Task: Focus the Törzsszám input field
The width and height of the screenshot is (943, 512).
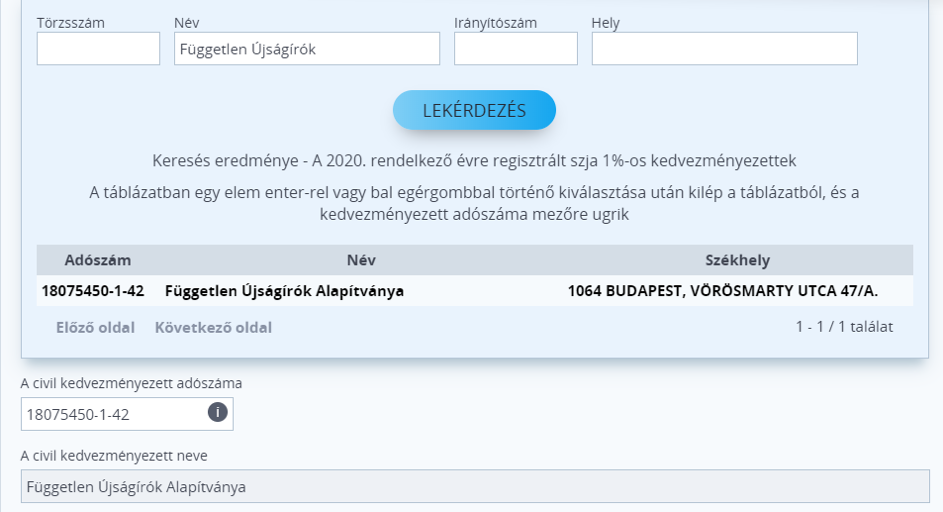Action: tap(98, 49)
